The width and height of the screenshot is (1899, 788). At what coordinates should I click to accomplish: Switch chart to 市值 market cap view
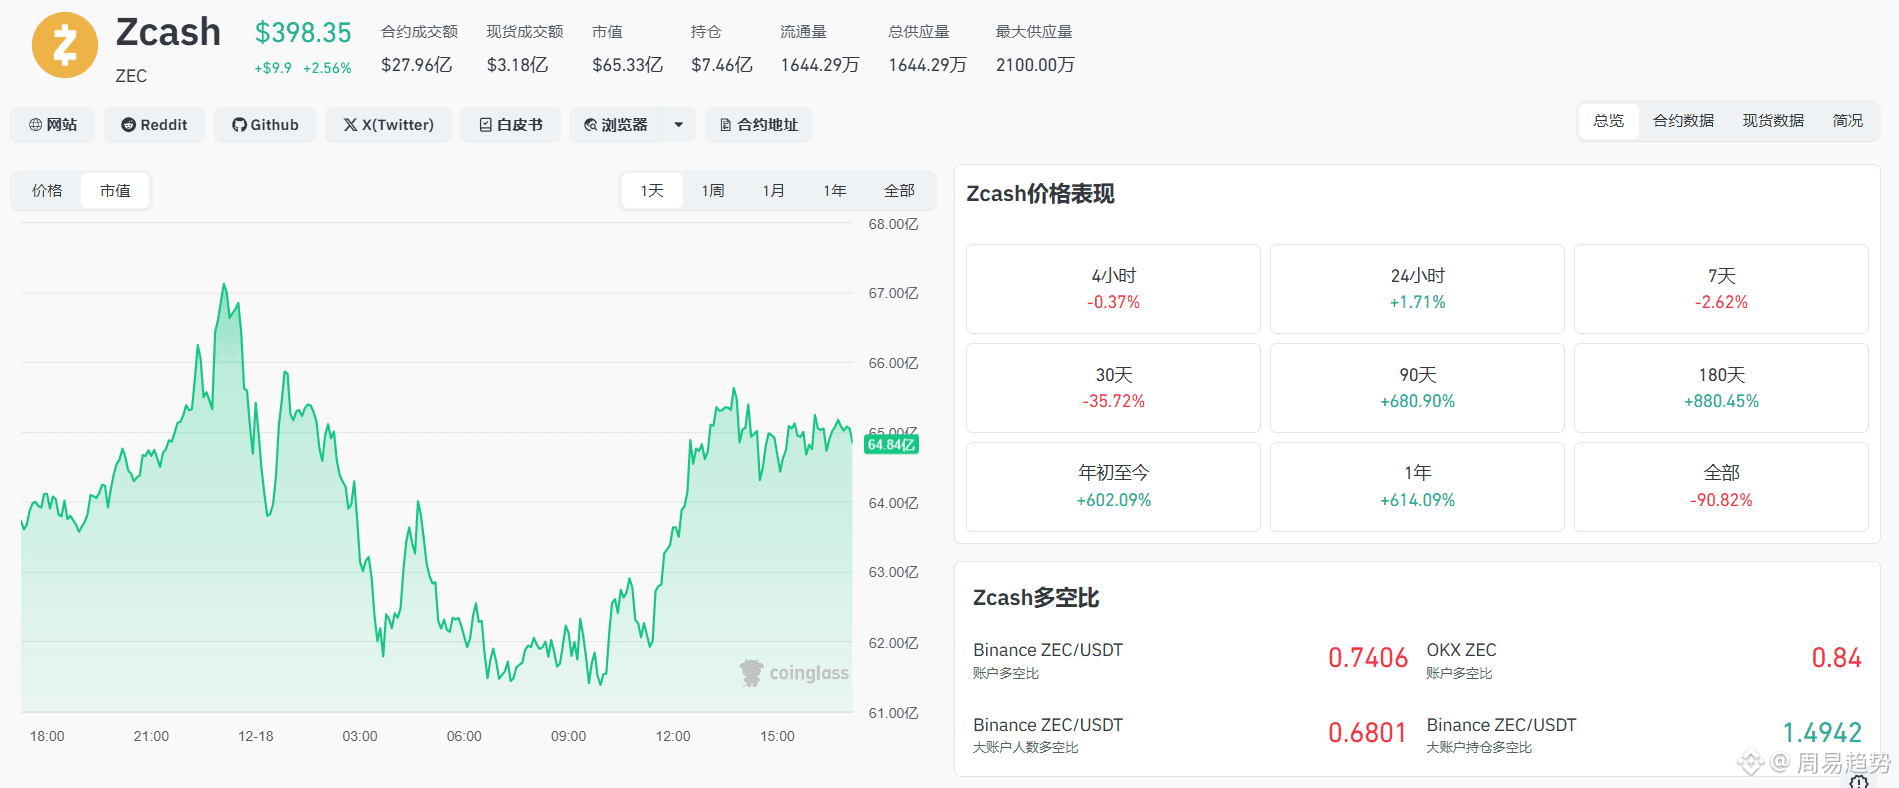[x=115, y=191]
